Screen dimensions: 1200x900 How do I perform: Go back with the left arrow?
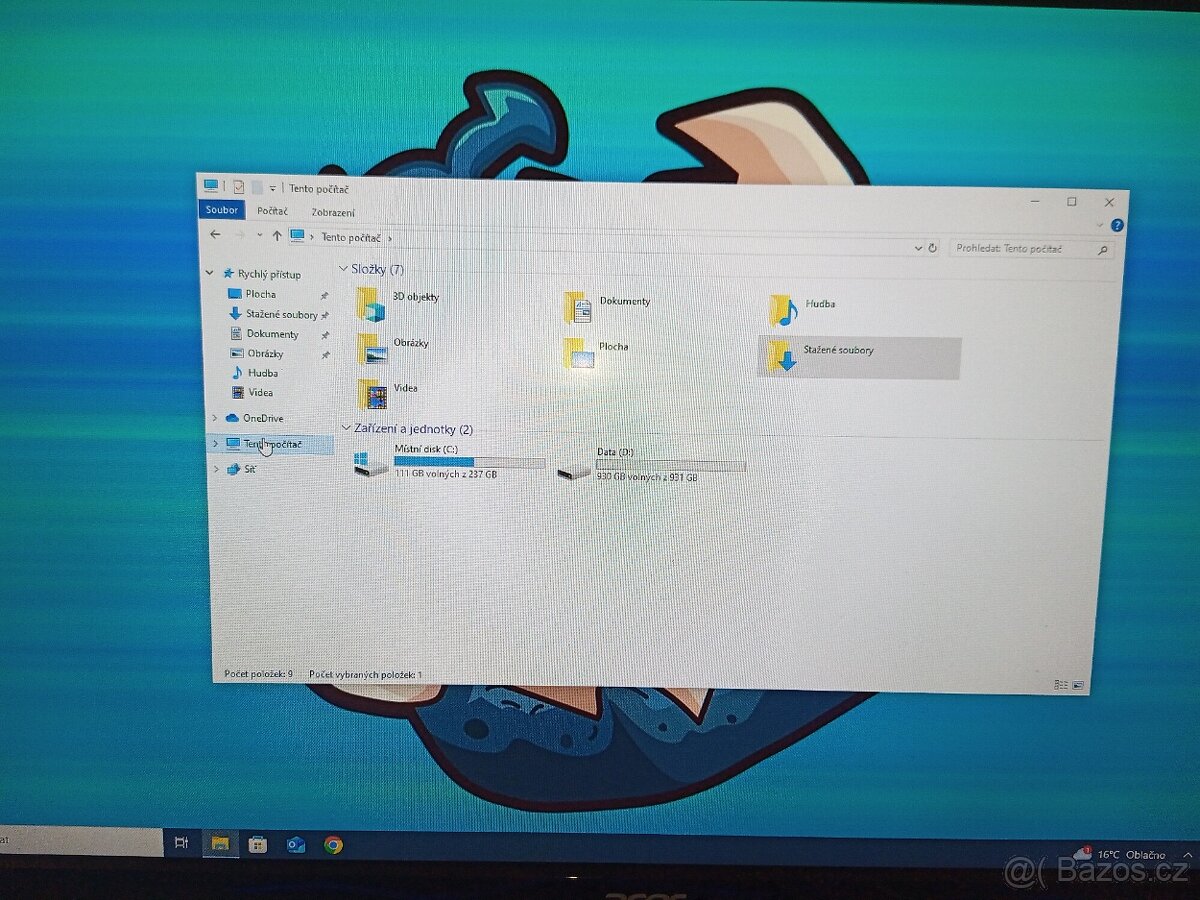215,234
